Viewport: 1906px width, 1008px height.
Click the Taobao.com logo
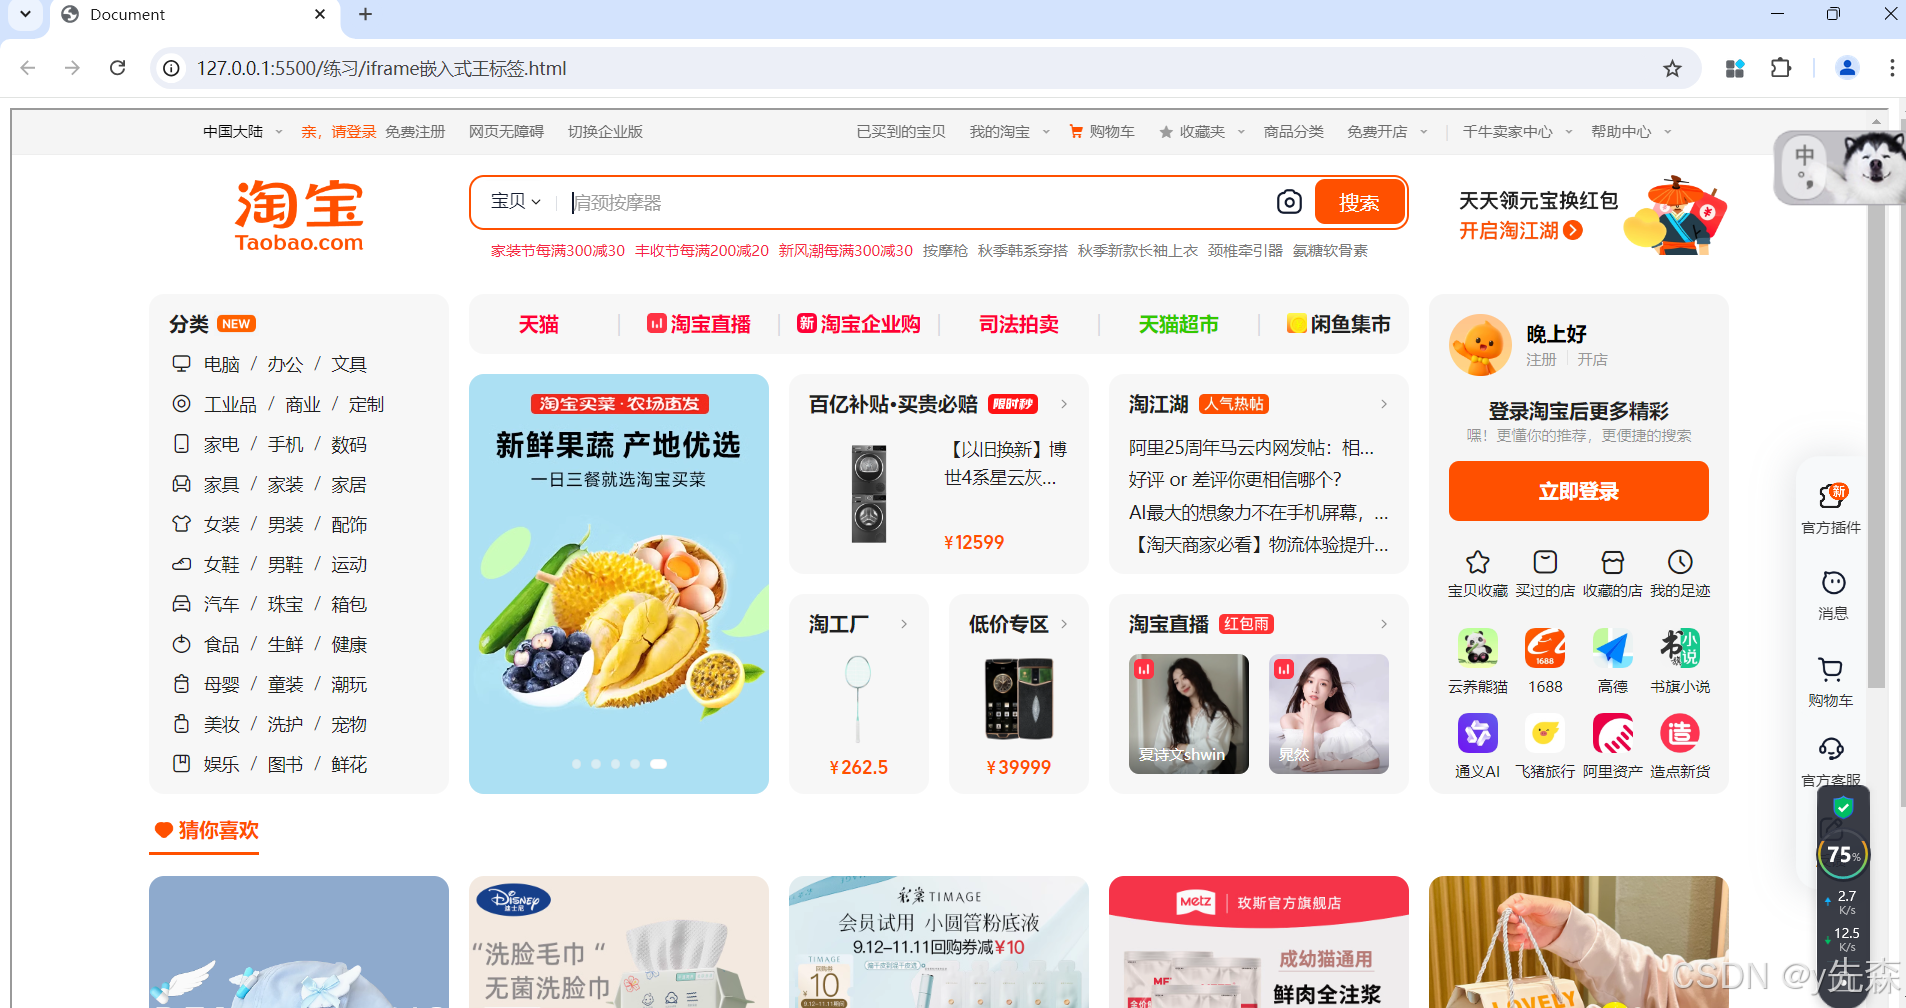tap(299, 216)
